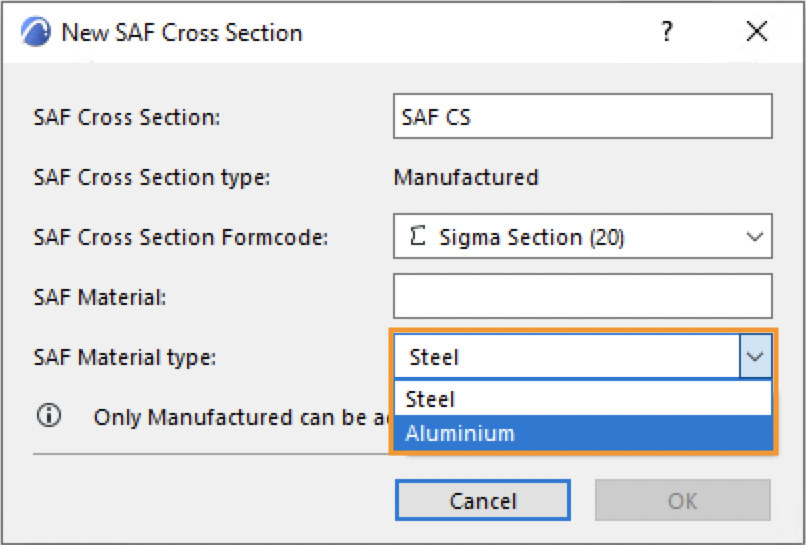This screenshot has height=545, width=806.
Task: Click the empty SAF Material text field
Action: [582, 297]
